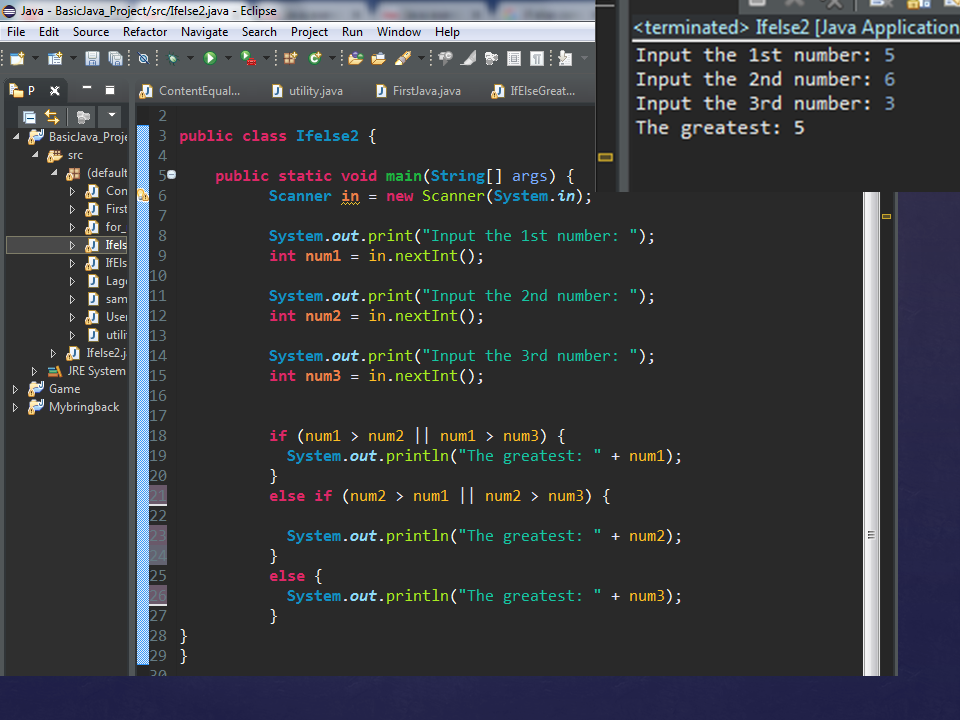The image size is (960, 720).
Task: Open the Run button's dropdown arrow
Action: coord(227,58)
